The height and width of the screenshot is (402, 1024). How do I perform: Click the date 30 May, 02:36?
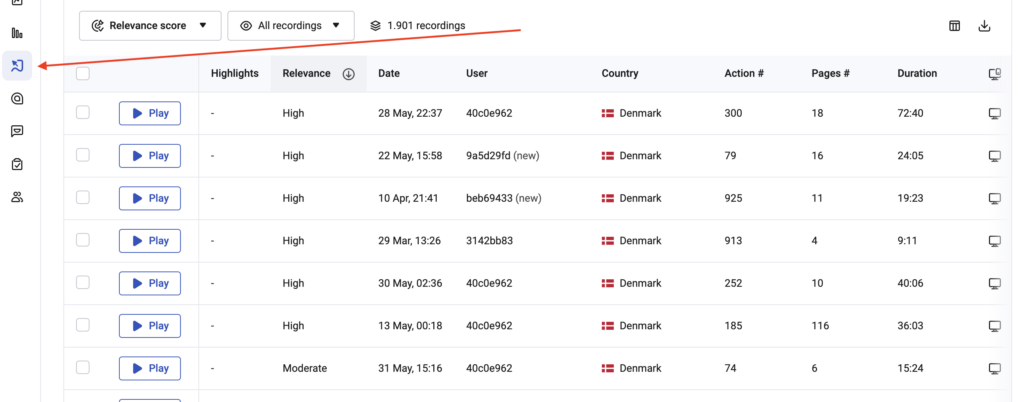pos(410,283)
